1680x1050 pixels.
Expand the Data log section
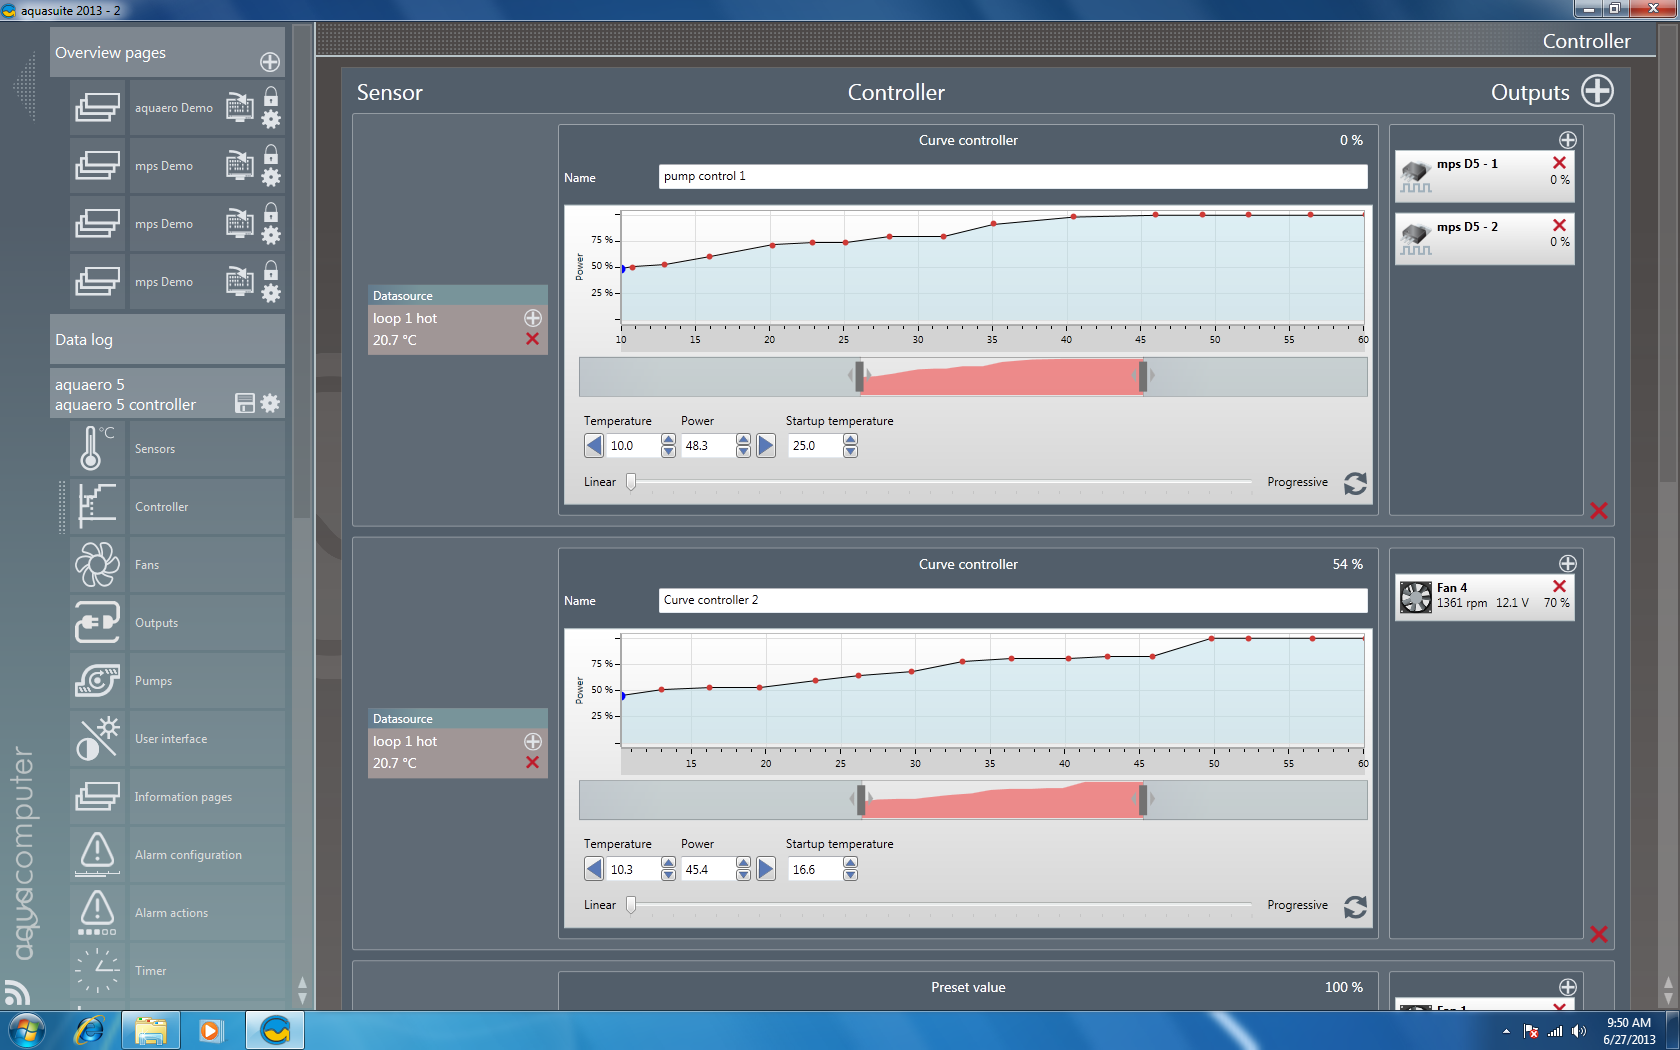point(167,340)
